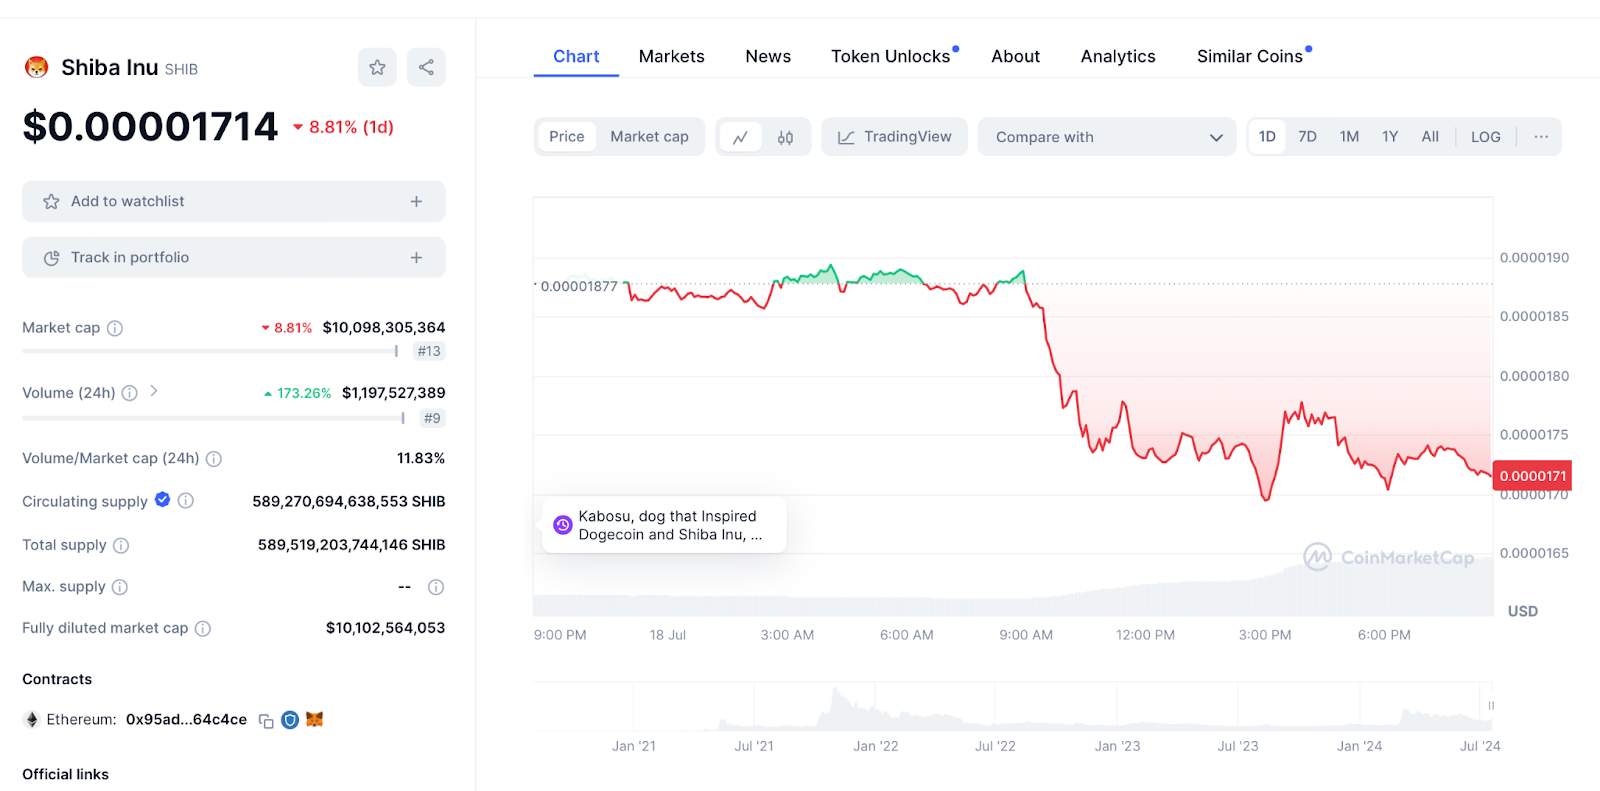Click the red 0.0000171 current price label
The width and height of the screenshot is (1600, 791).
[x=1532, y=476]
